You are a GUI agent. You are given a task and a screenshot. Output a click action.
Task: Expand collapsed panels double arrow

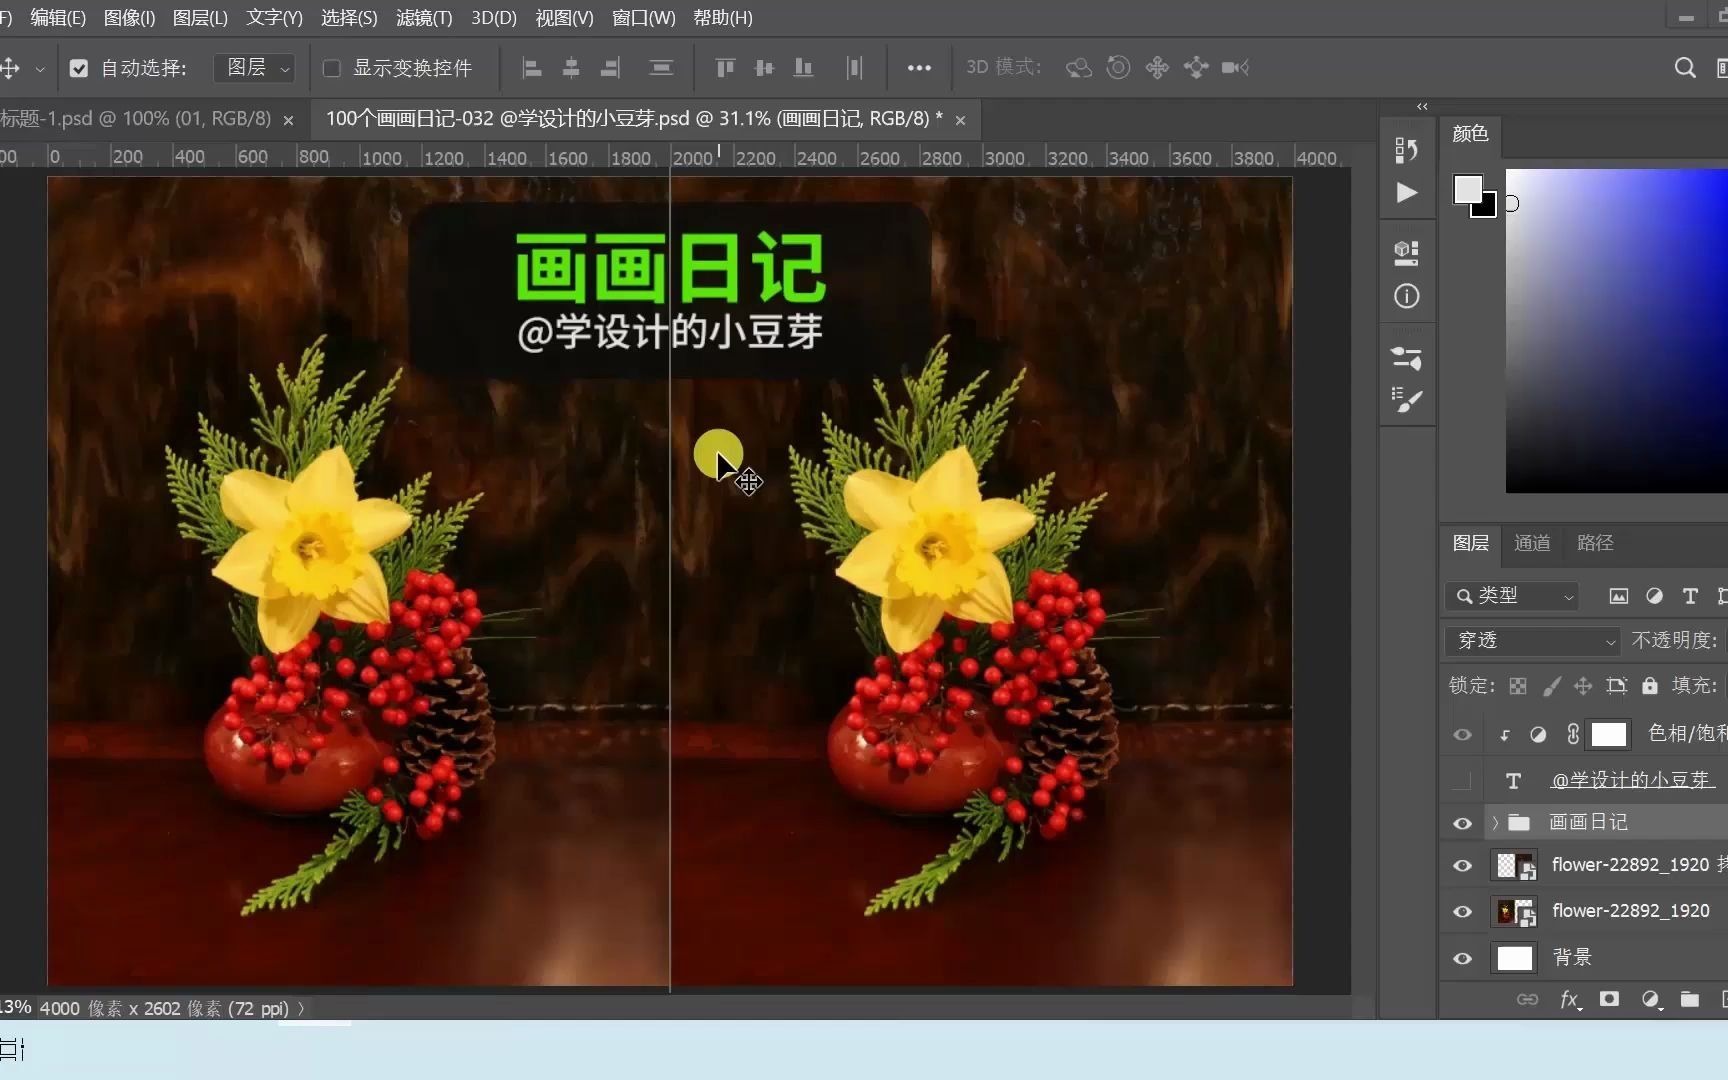pyautogui.click(x=1422, y=106)
